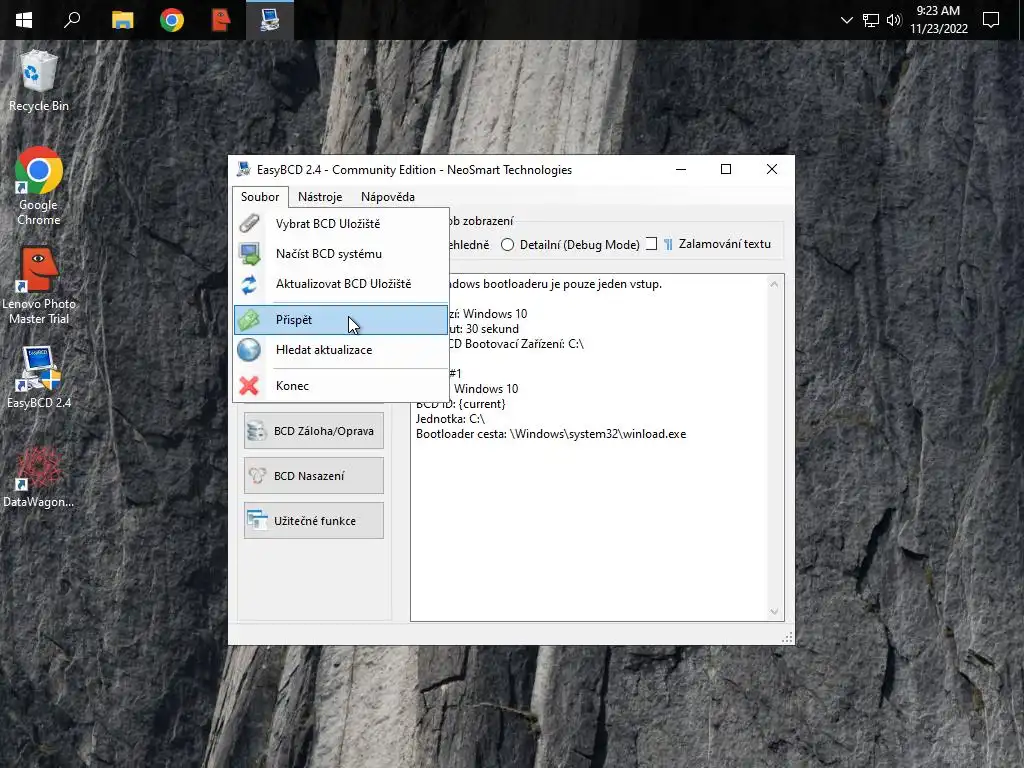Click the pilcrow icon next to Zalamování textu
The width and height of the screenshot is (1024, 768).
point(668,244)
